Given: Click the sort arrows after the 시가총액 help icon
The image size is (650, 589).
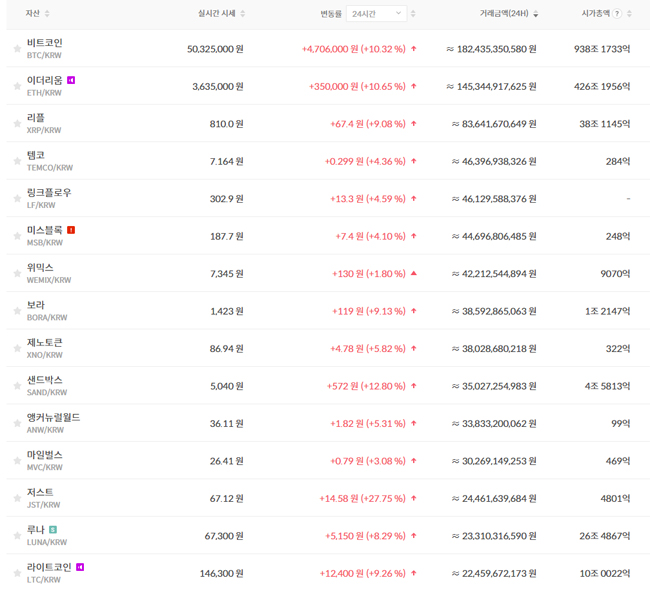Looking at the screenshot, I should tap(630, 14).
